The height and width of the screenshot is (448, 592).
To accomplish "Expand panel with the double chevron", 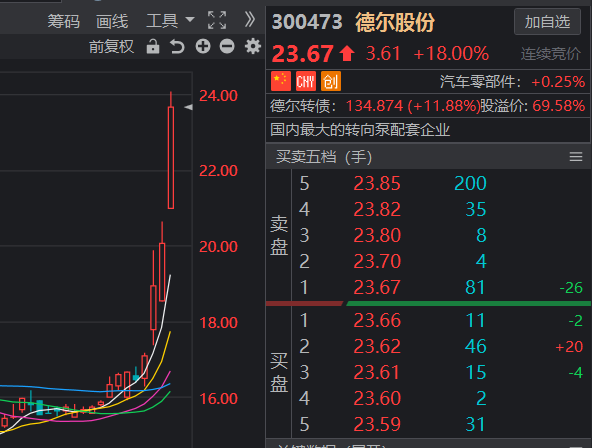I will click(x=249, y=19).
